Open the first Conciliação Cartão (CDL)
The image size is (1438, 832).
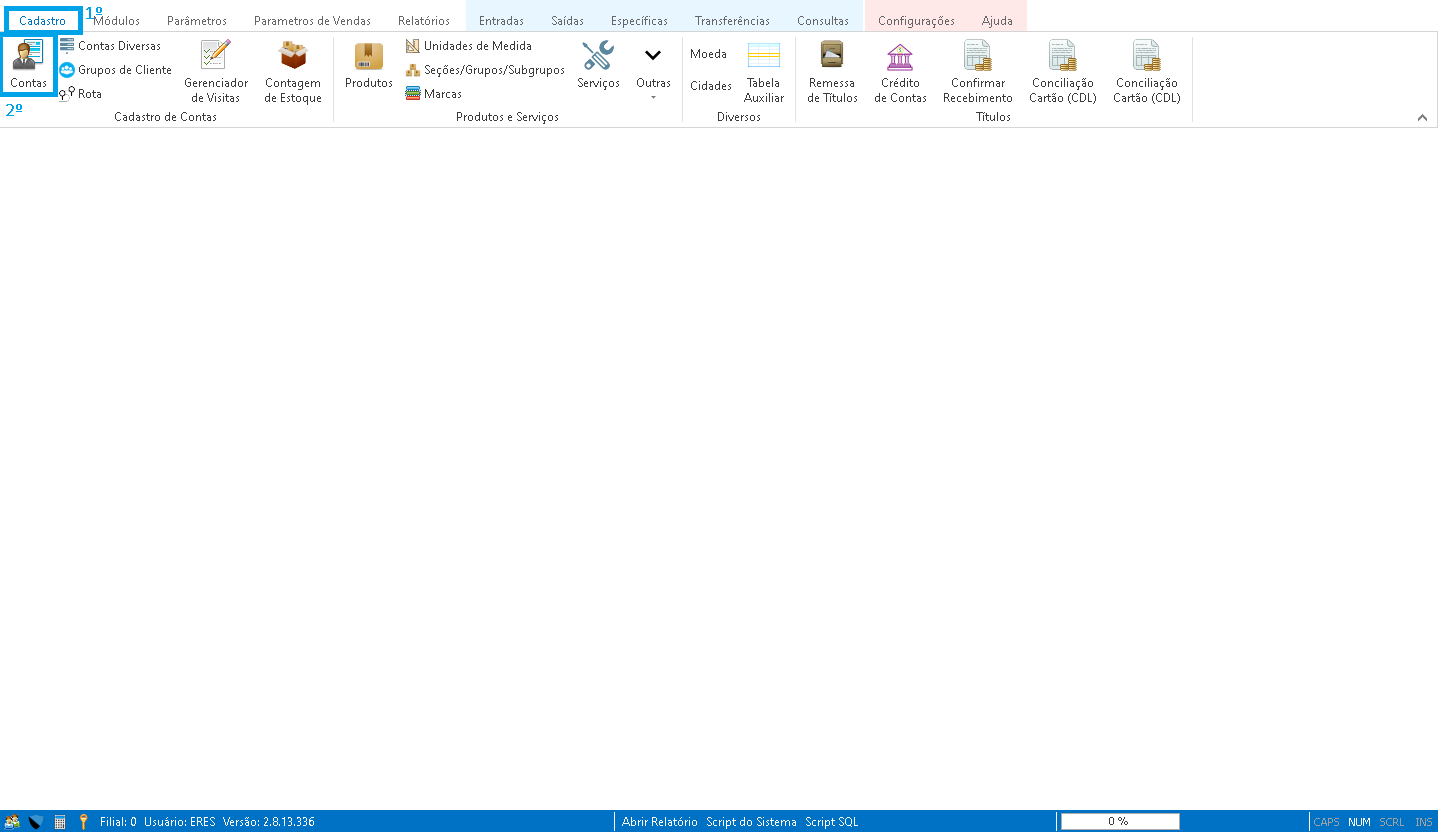coord(1063,71)
